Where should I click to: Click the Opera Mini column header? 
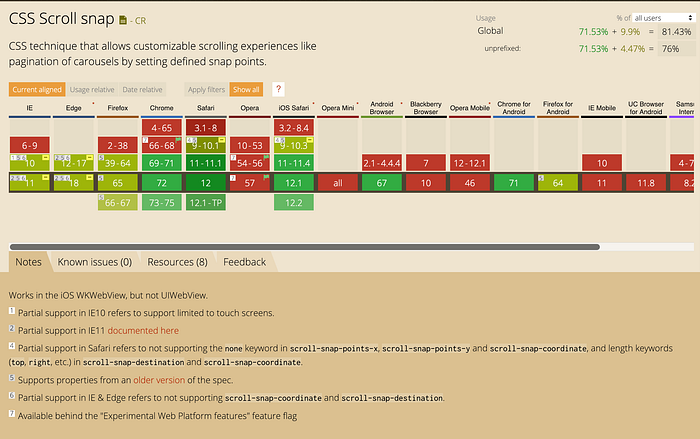(x=338, y=108)
